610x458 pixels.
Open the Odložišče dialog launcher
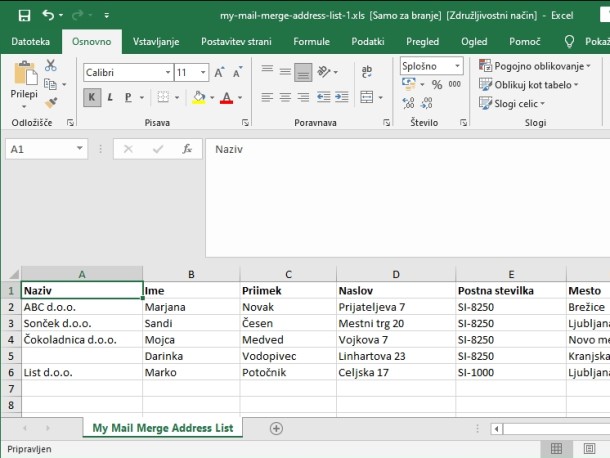point(70,123)
